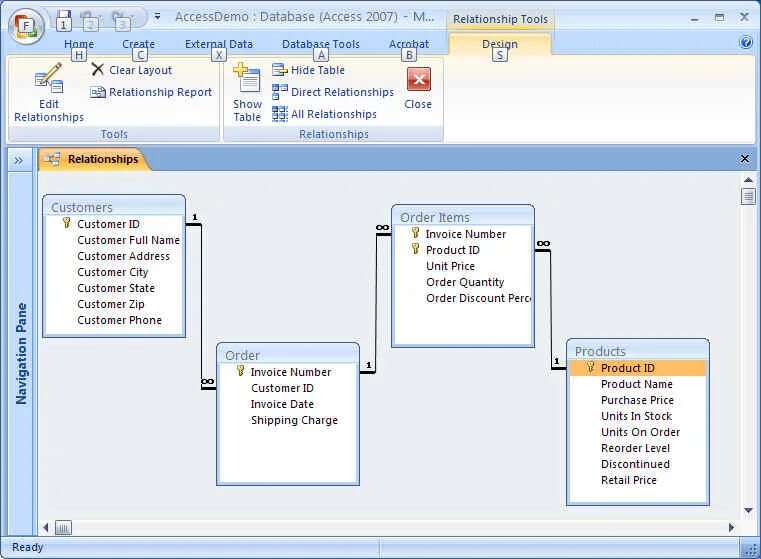Click the Hide Table label
The width and height of the screenshot is (761, 559).
pyautogui.click(x=318, y=70)
